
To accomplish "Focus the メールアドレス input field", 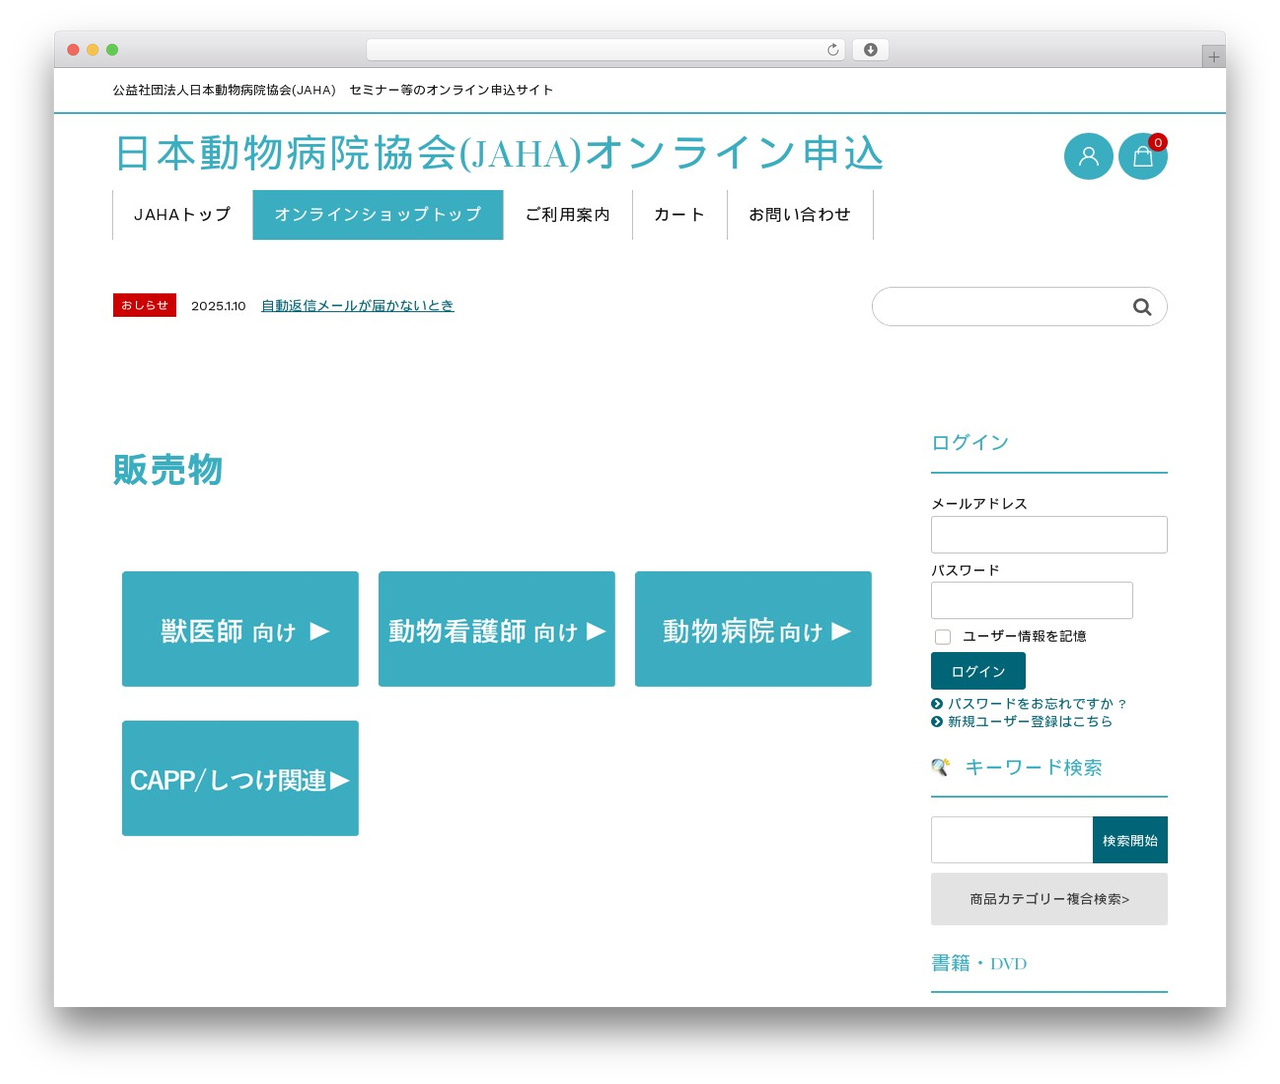I will [1049, 535].
